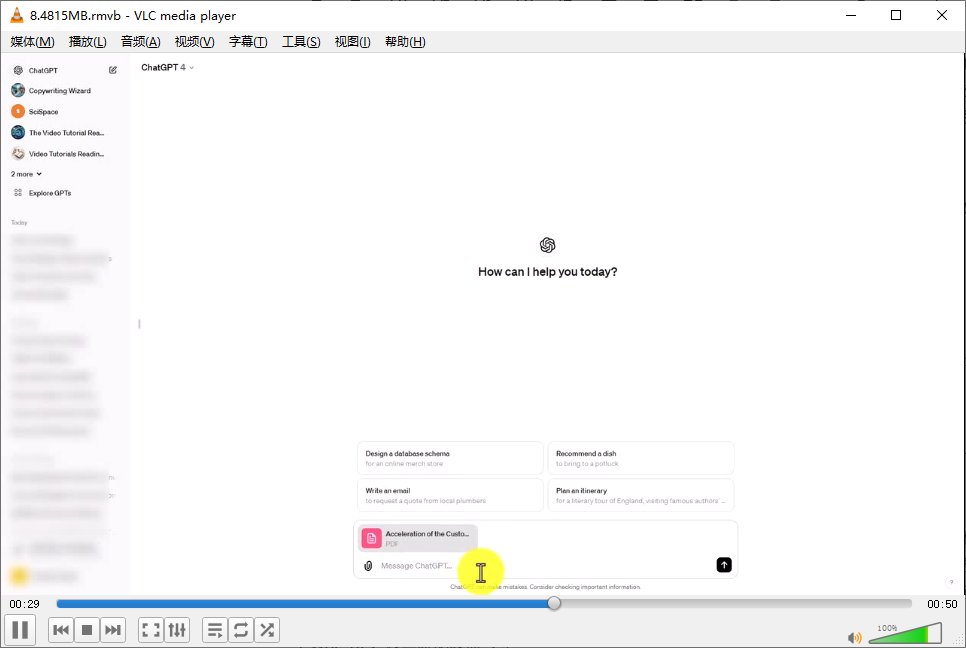Click the center ChatGPT logo
The image size is (966, 648).
[x=548, y=245]
